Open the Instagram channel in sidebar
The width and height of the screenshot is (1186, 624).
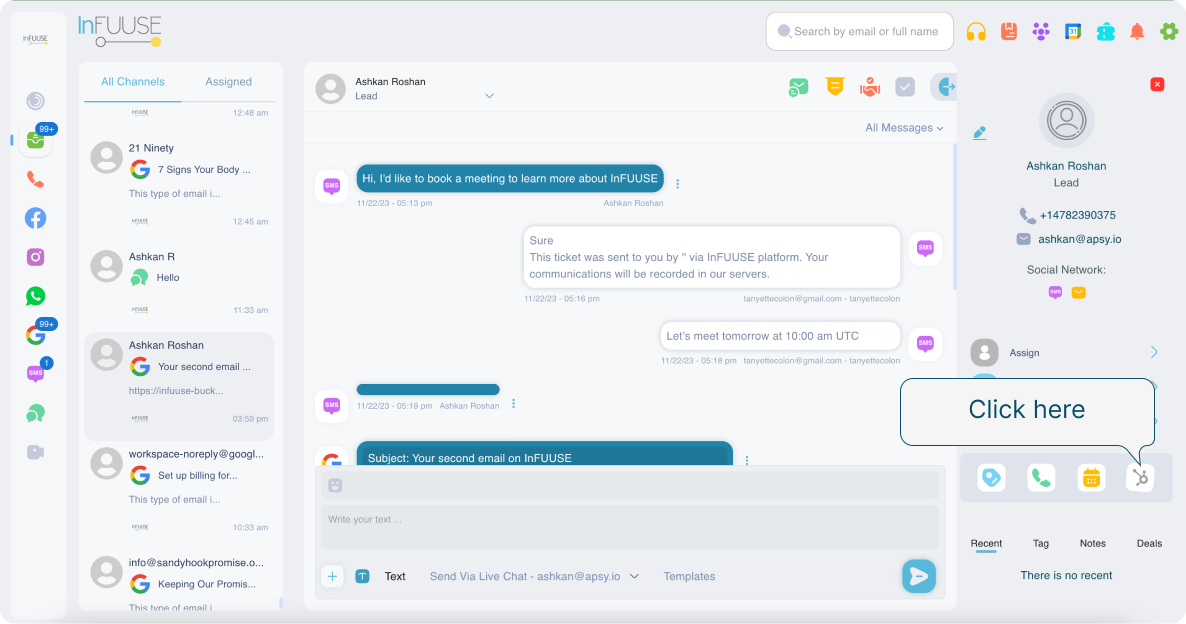[x=35, y=257]
